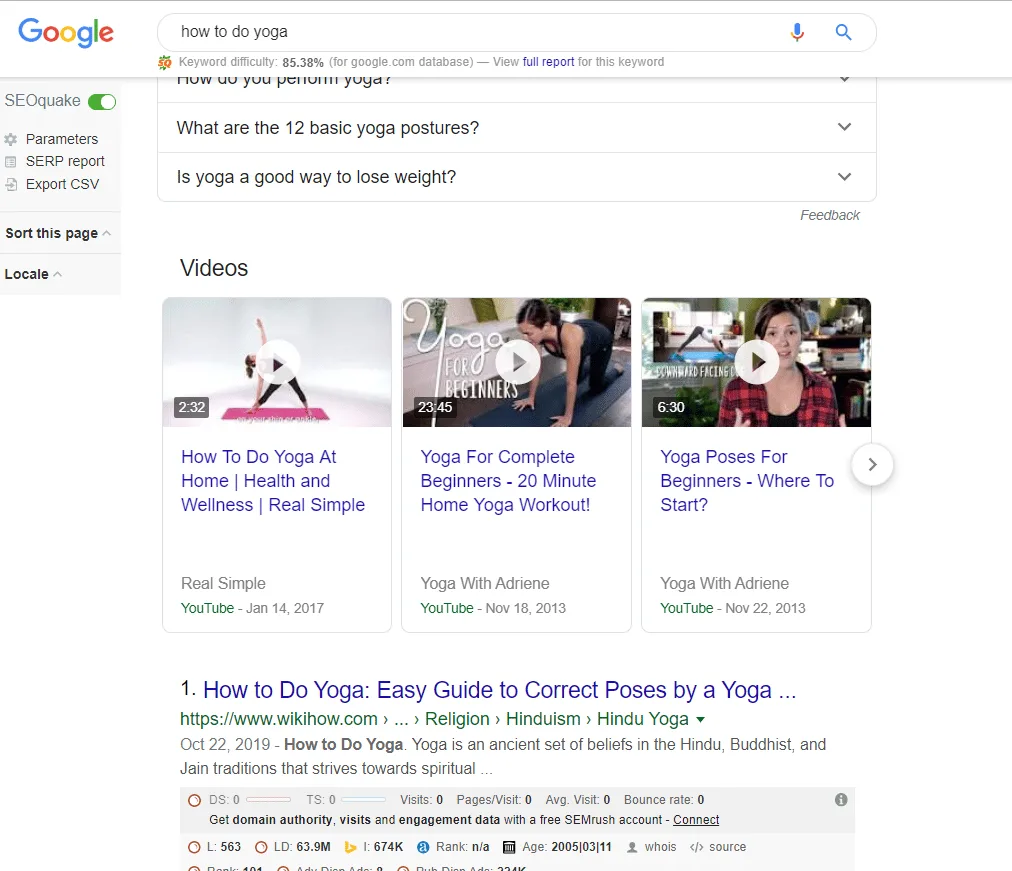Open 'Yoga Poses For Beginners - Where To Start?' title
1012x871 pixels.
(x=747, y=481)
